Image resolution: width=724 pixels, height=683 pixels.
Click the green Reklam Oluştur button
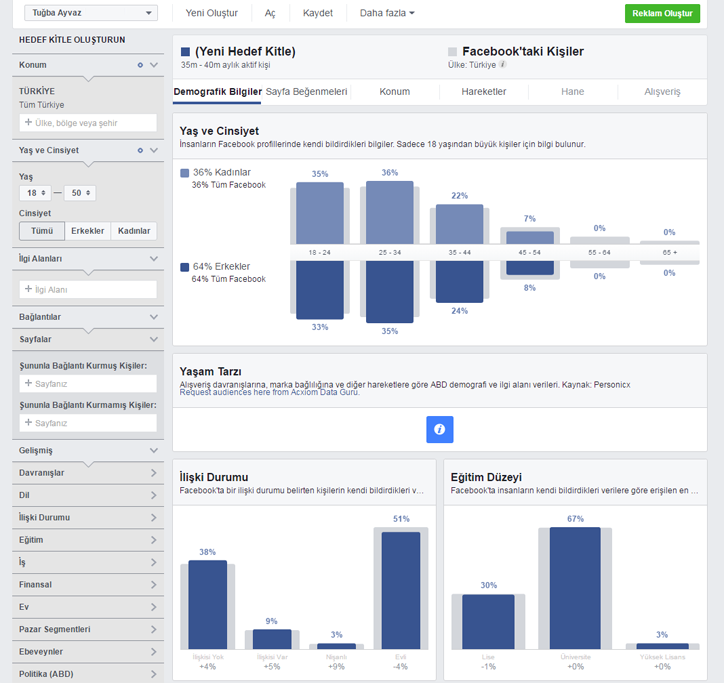662,13
